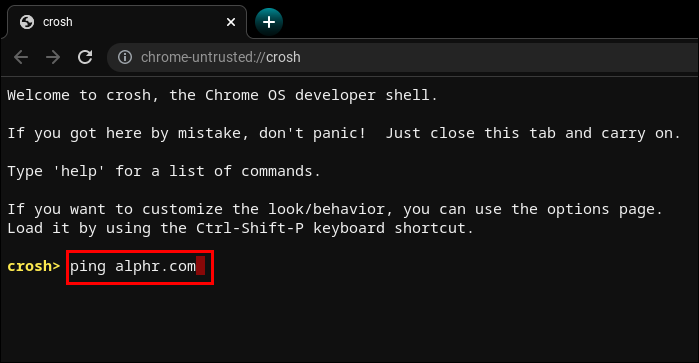This screenshot has width=699, height=363.
Task: Open a new tab with the plus button
Action: click(269, 22)
